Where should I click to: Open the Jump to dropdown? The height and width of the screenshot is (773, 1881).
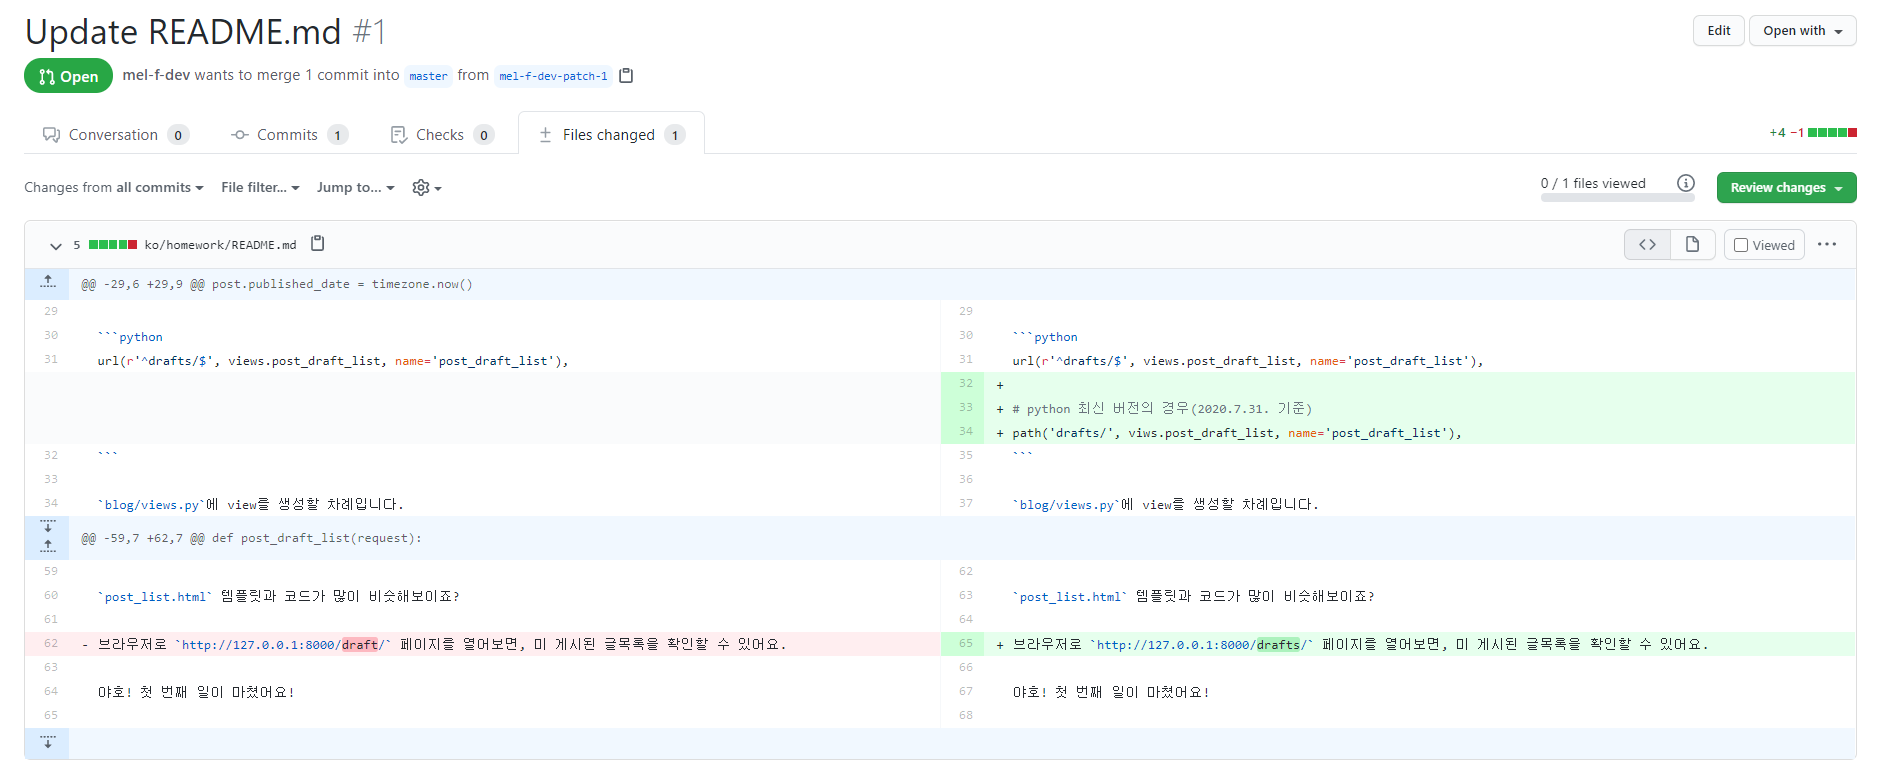click(356, 187)
